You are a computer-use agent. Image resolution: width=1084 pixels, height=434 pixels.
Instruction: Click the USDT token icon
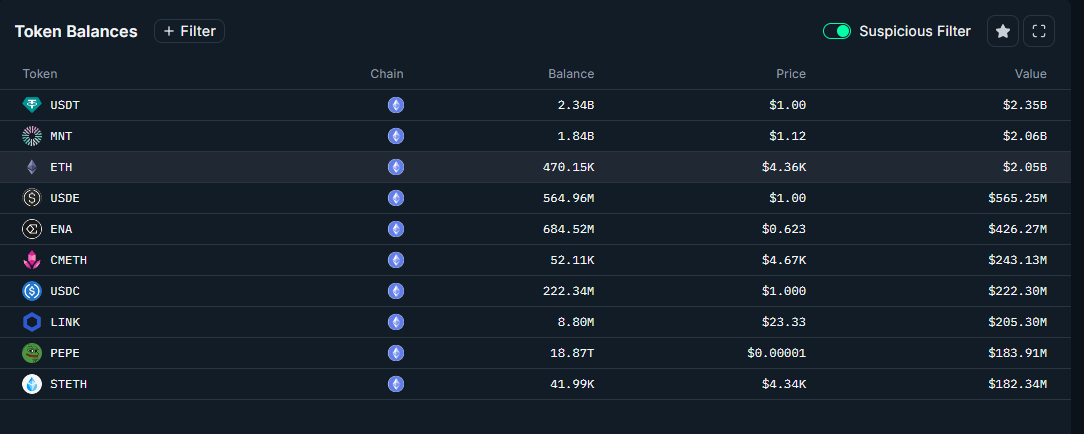pyautogui.click(x=32, y=105)
